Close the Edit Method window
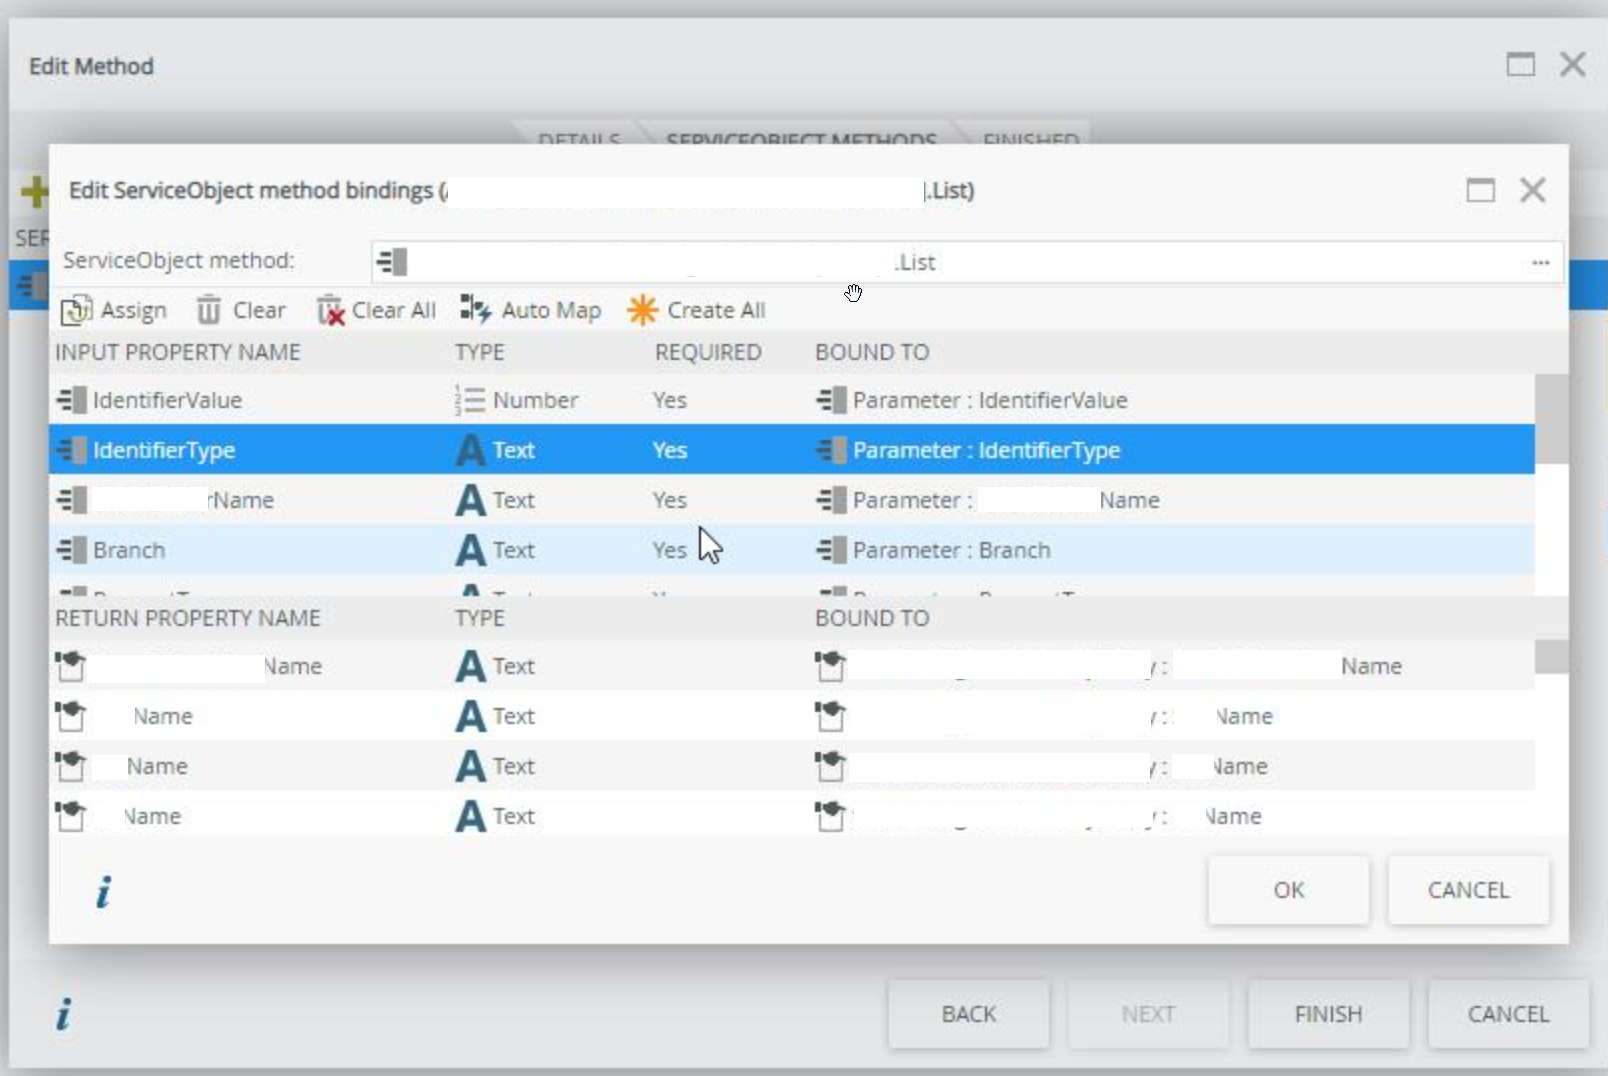The width and height of the screenshot is (1608, 1076). coord(1573,65)
